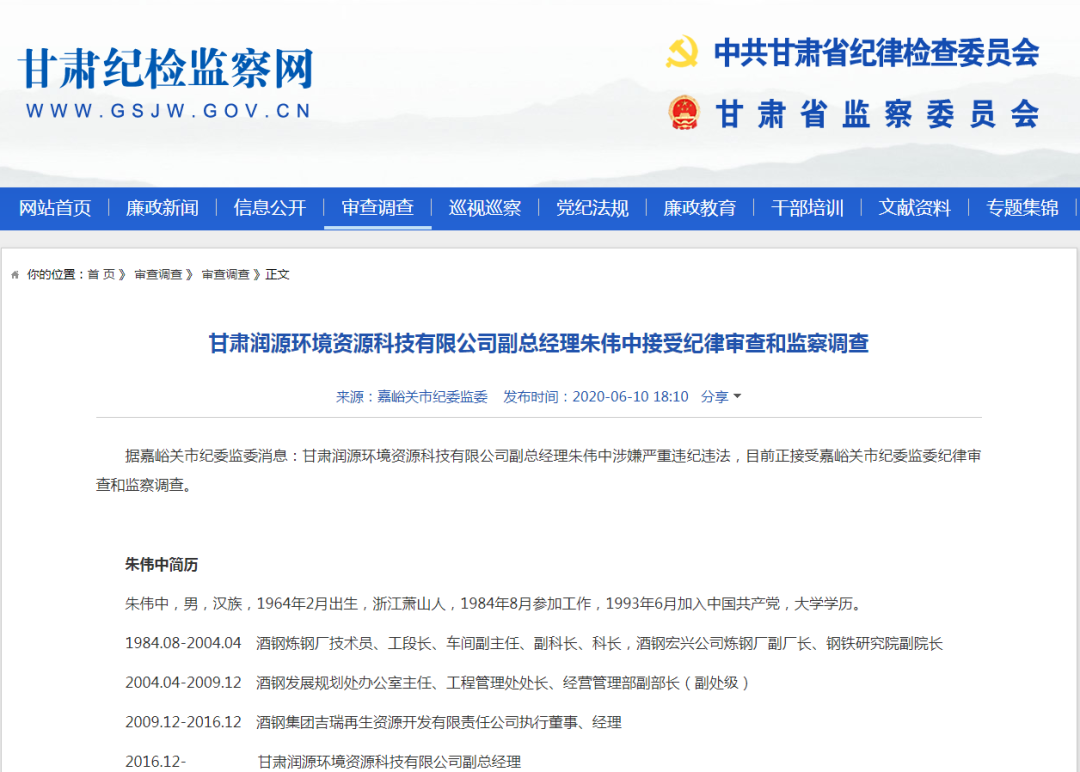Image resolution: width=1080 pixels, height=772 pixels.
Task: Click 中共甘肃省纪律检查委员会 header title
Action: [x=876, y=53]
